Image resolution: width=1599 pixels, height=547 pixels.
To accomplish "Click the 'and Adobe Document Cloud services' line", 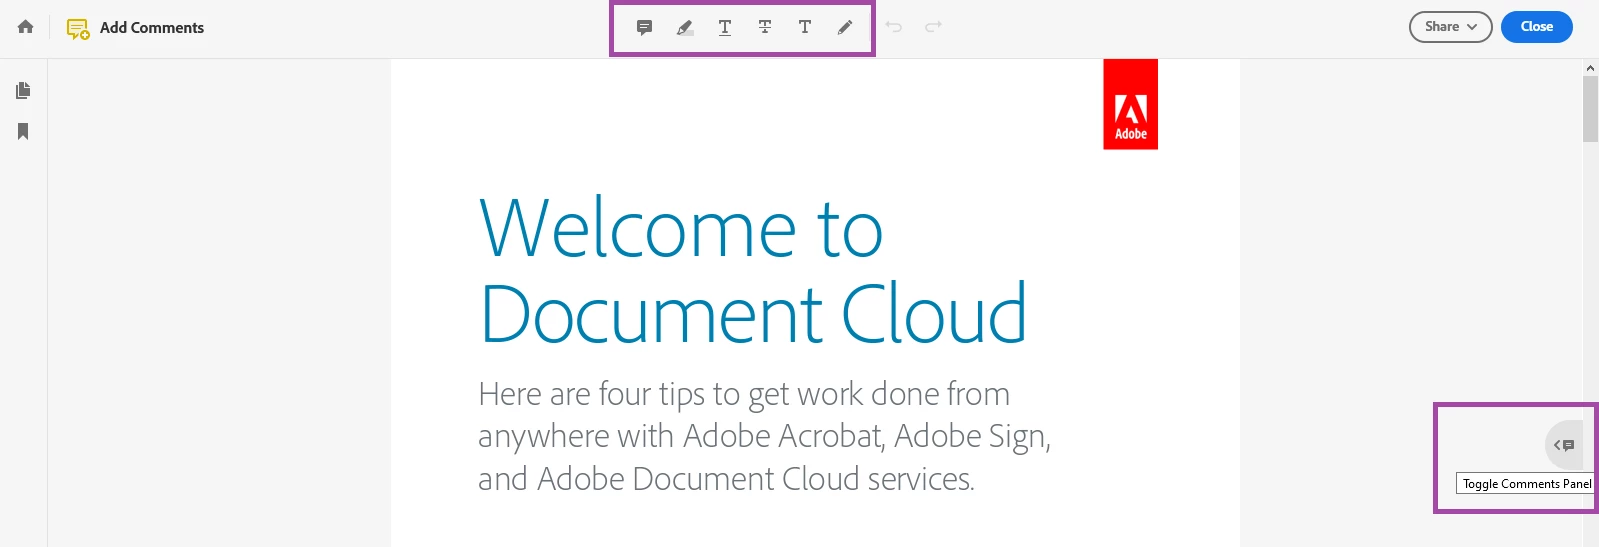I will pos(726,479).
